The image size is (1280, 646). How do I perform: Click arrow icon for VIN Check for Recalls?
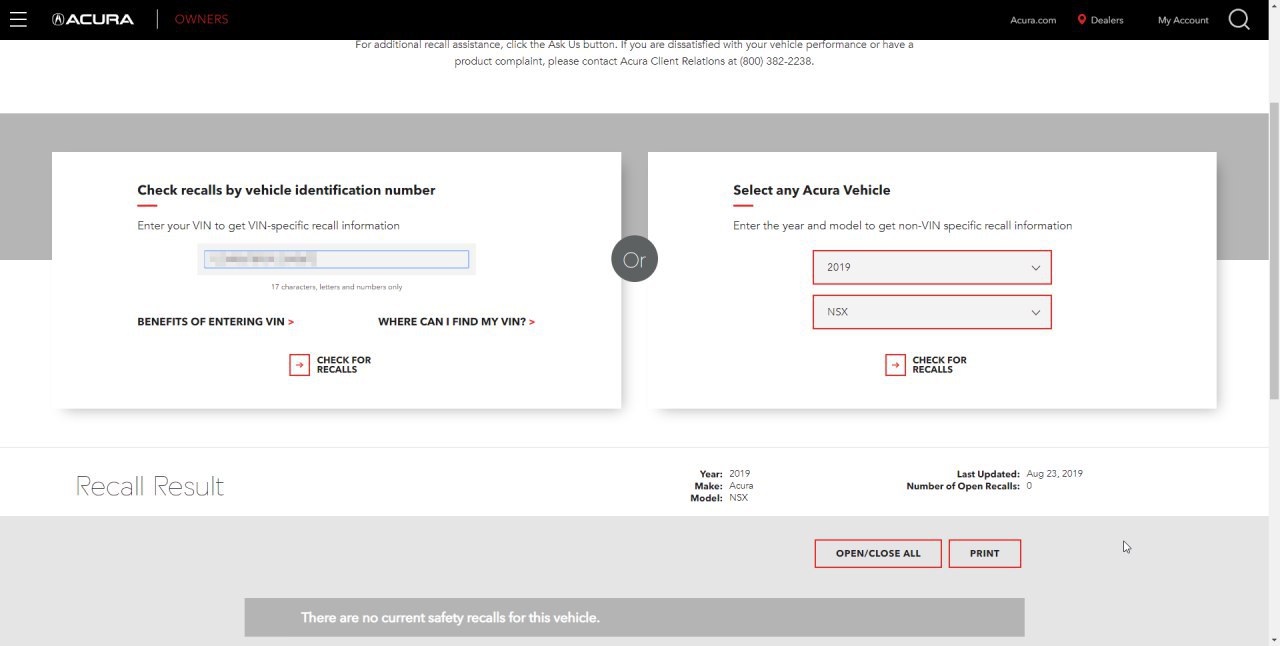[x=299, y=365]
